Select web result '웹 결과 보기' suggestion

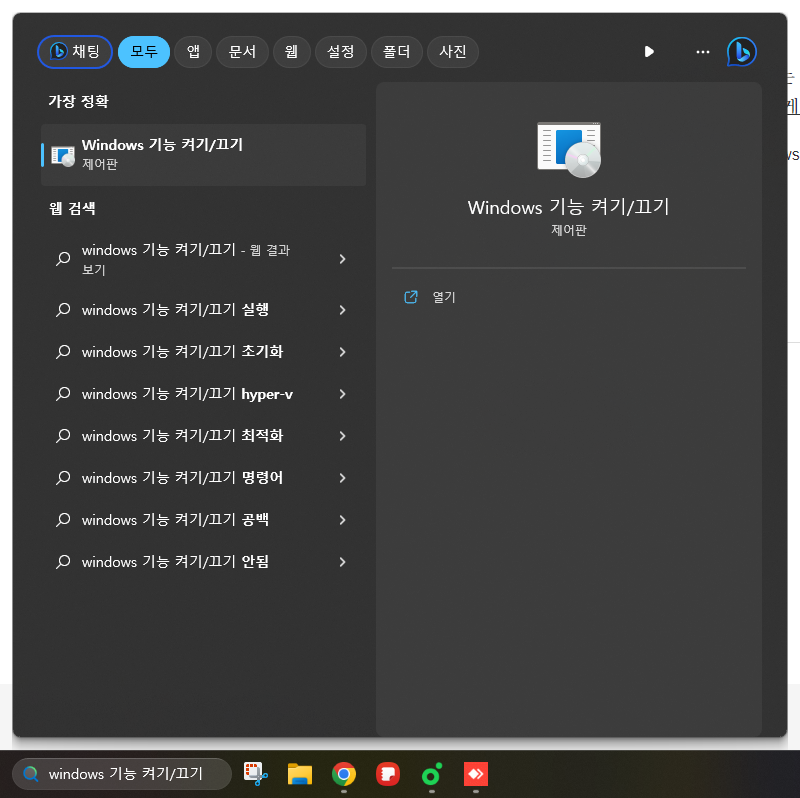pyautogui.click(x=204, y=259)
